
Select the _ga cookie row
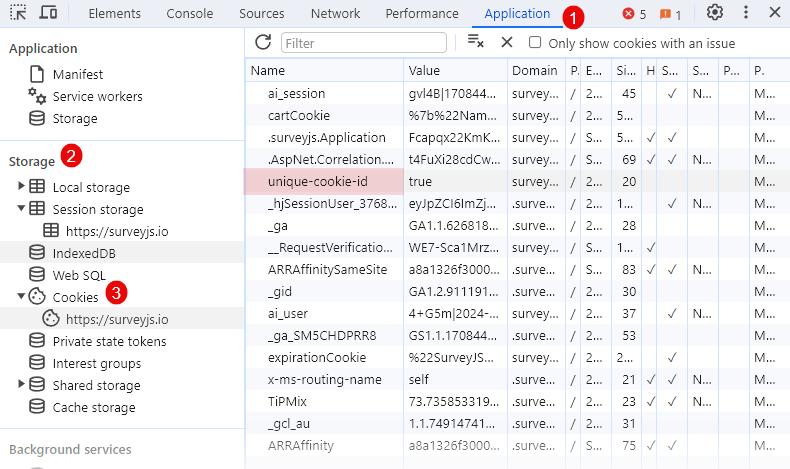(x=517, y=226)
